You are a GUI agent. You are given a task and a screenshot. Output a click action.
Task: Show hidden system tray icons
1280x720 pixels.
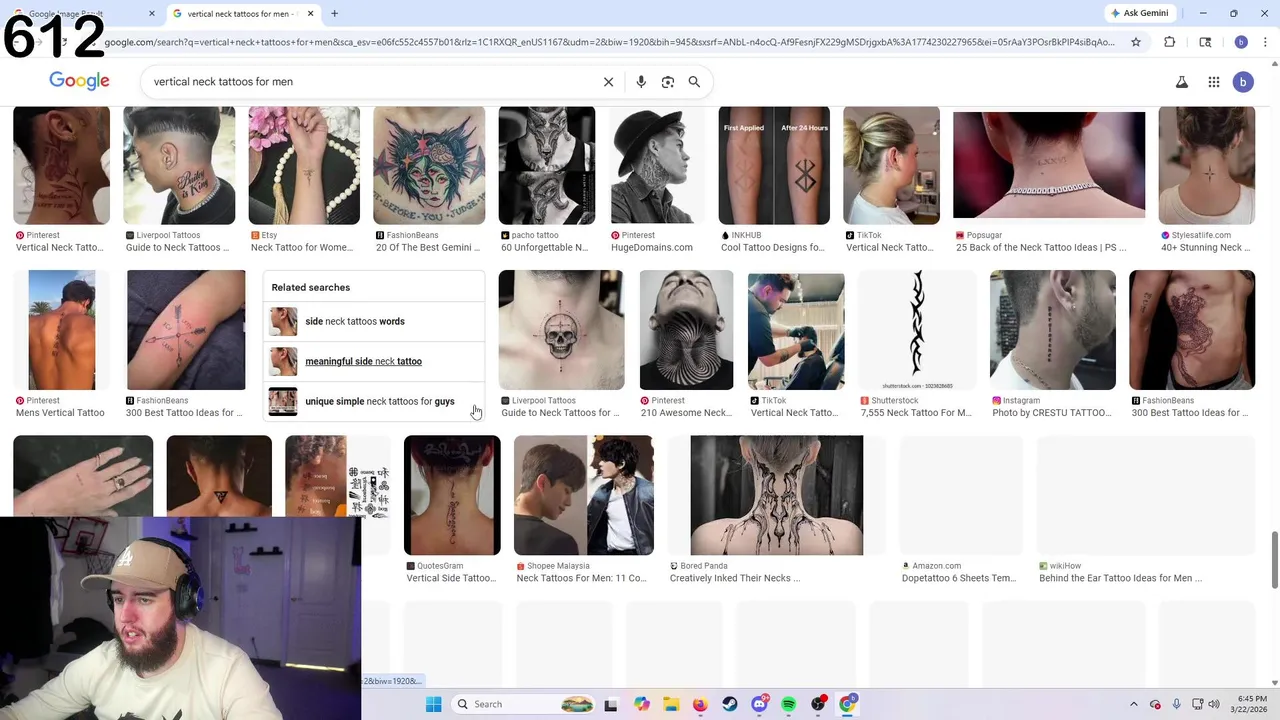[1133, 704]
